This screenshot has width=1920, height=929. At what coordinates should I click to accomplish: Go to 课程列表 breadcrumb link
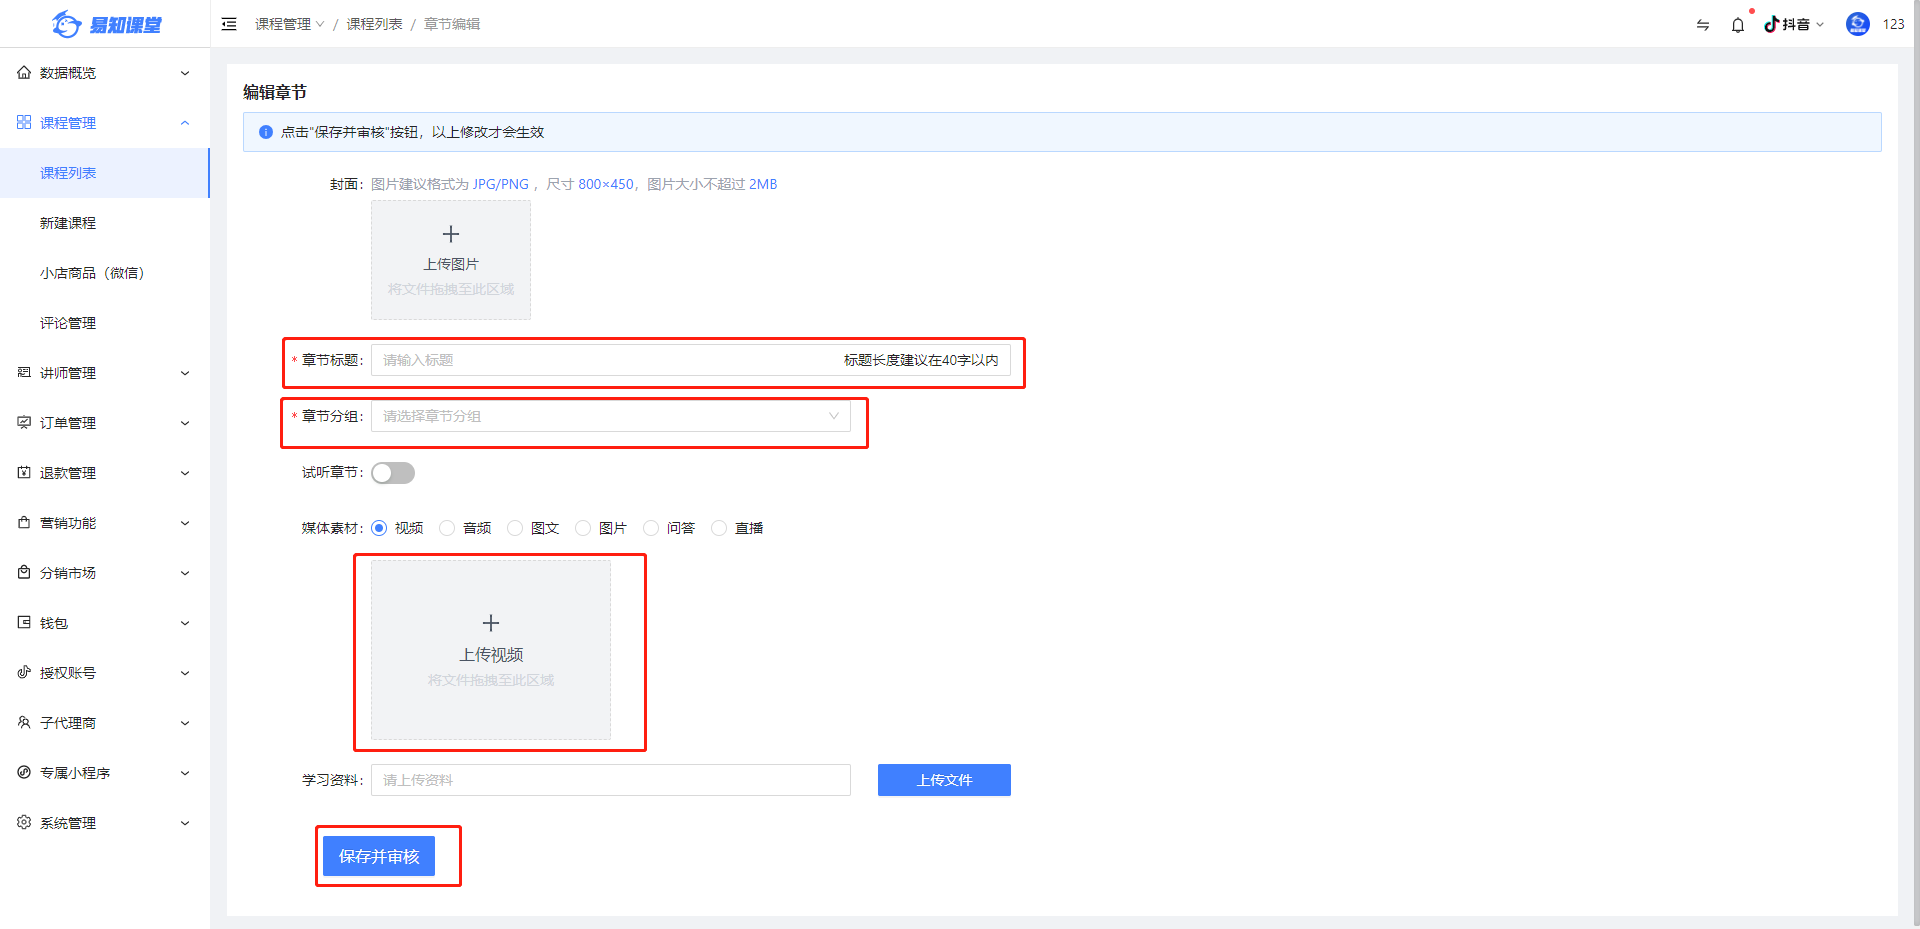(375, 24)
